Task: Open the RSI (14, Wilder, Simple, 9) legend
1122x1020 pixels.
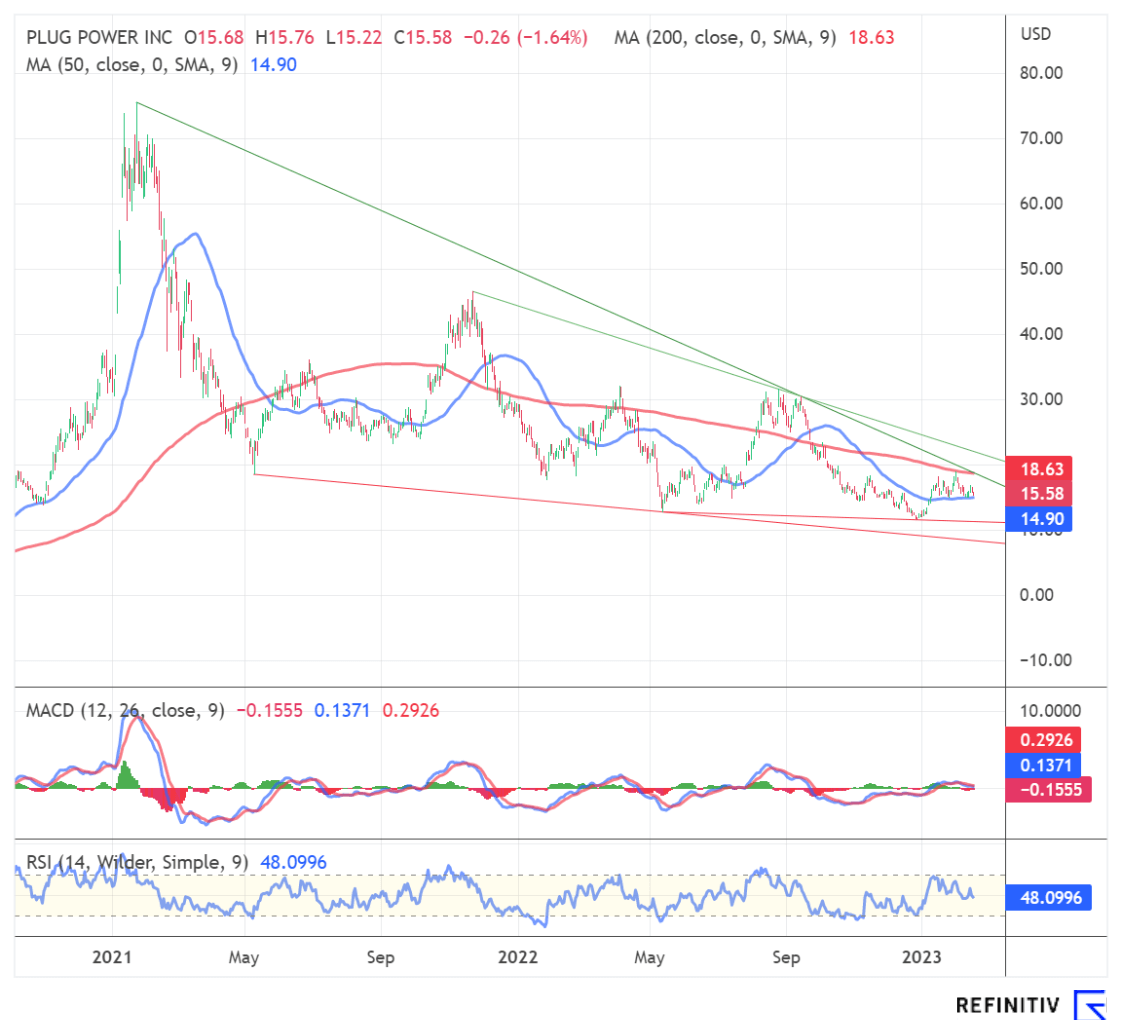Action: [135, 862]
